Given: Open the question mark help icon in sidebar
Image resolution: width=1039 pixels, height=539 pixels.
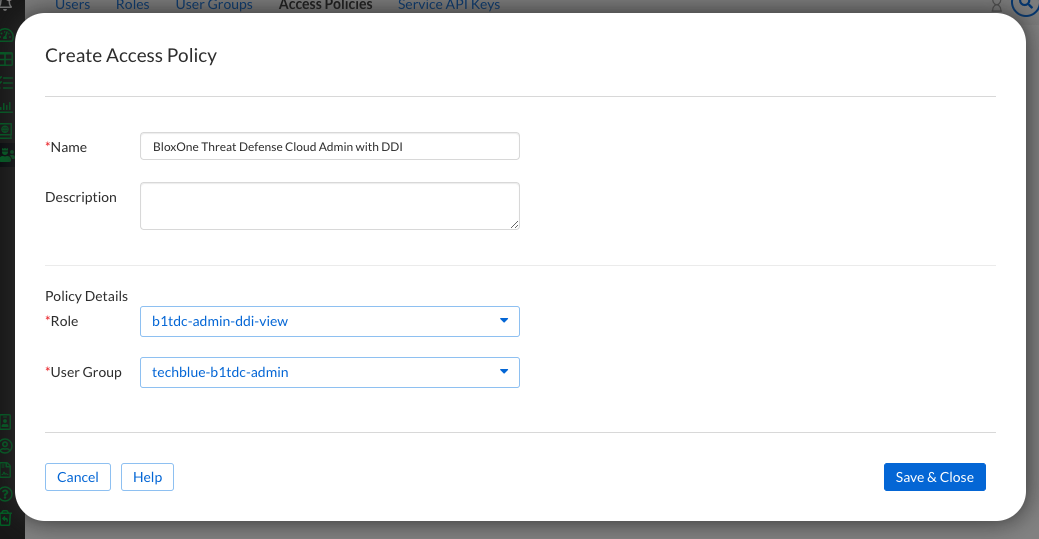Looking at the screenshot, I should point(6,493).
